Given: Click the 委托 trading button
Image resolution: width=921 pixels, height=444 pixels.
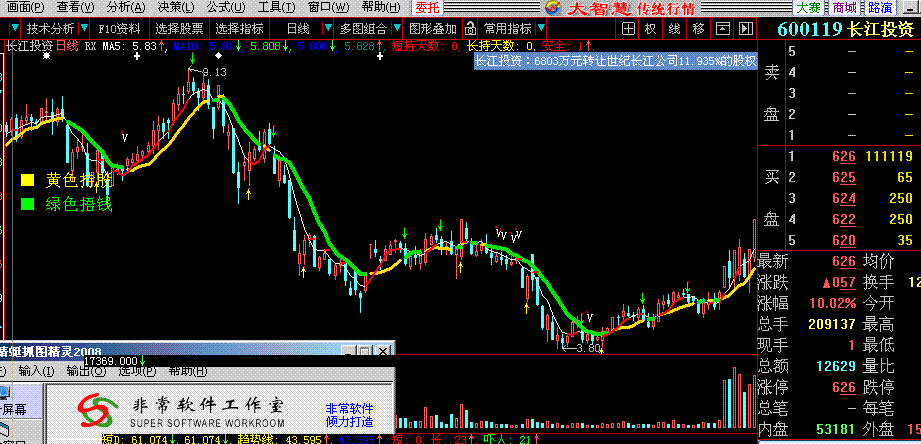Looking at the screenshot, I should 427,8.
